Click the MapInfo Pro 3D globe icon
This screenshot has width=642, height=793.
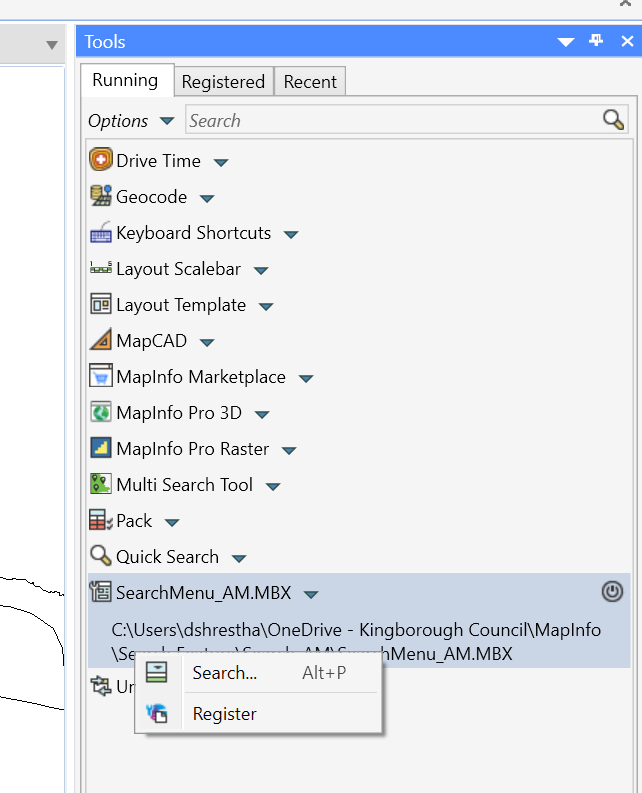pyautogui.click(x=101, y=412)
